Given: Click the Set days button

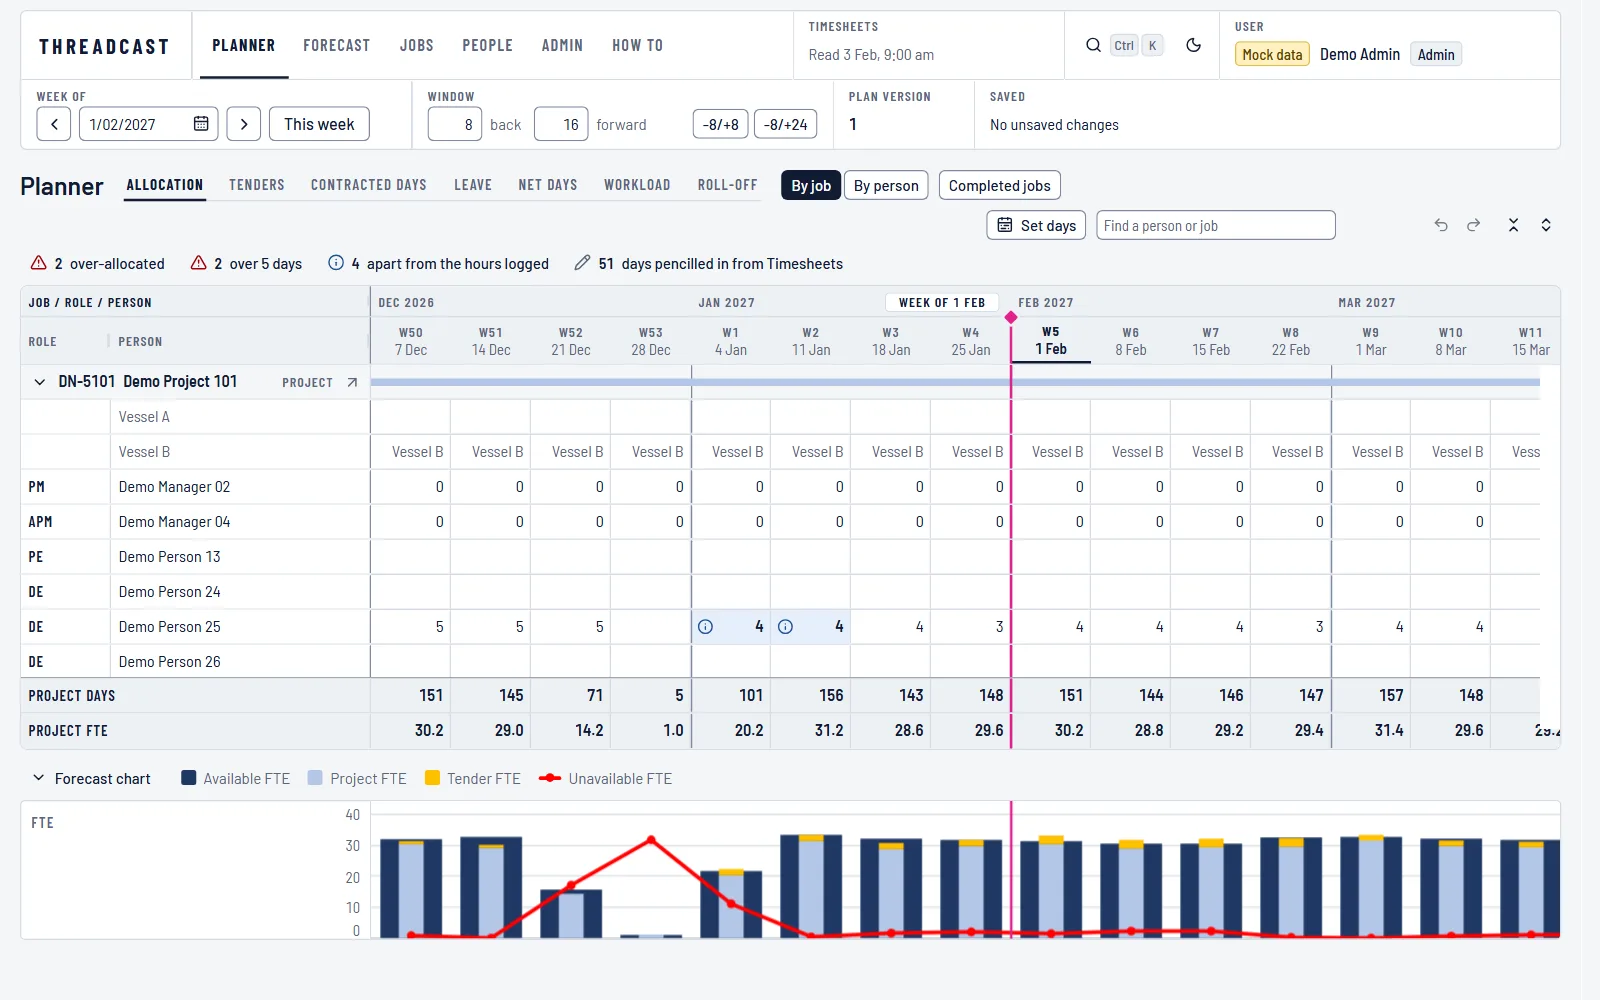Looking at the screenshot, I should click(1037, 225).
